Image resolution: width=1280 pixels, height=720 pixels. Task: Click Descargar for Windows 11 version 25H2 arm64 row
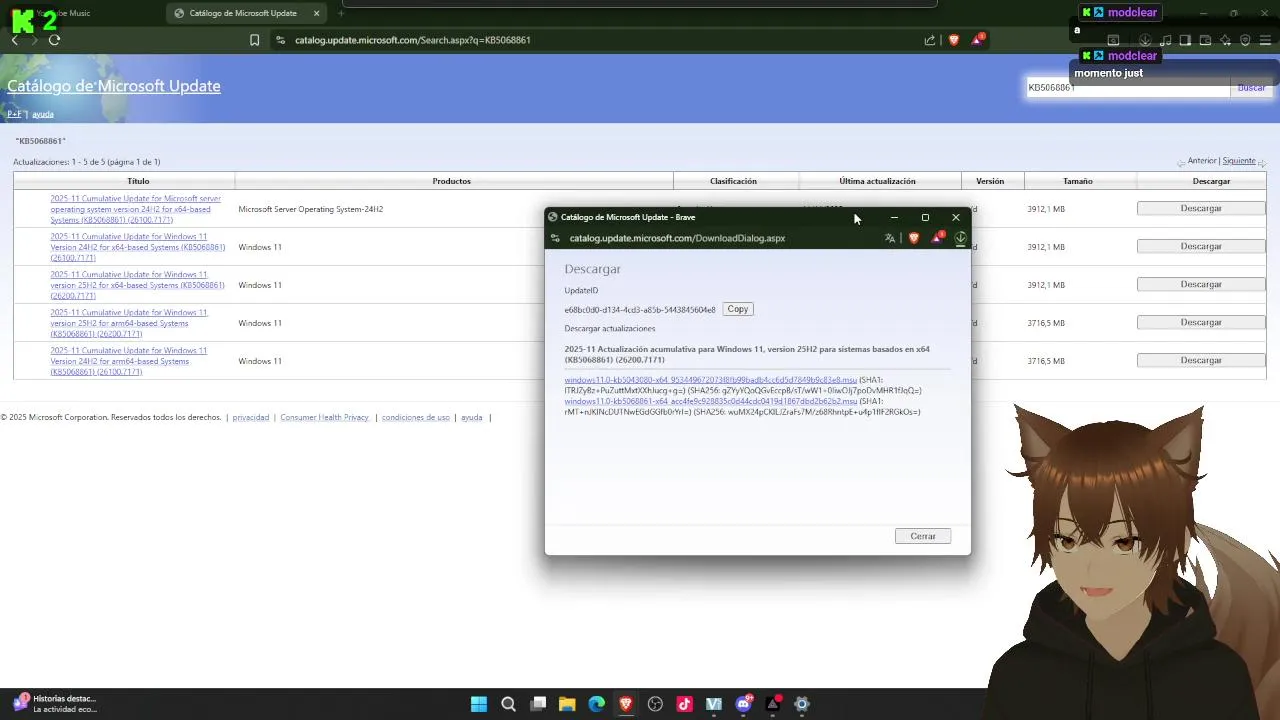tap(1201, 322)
